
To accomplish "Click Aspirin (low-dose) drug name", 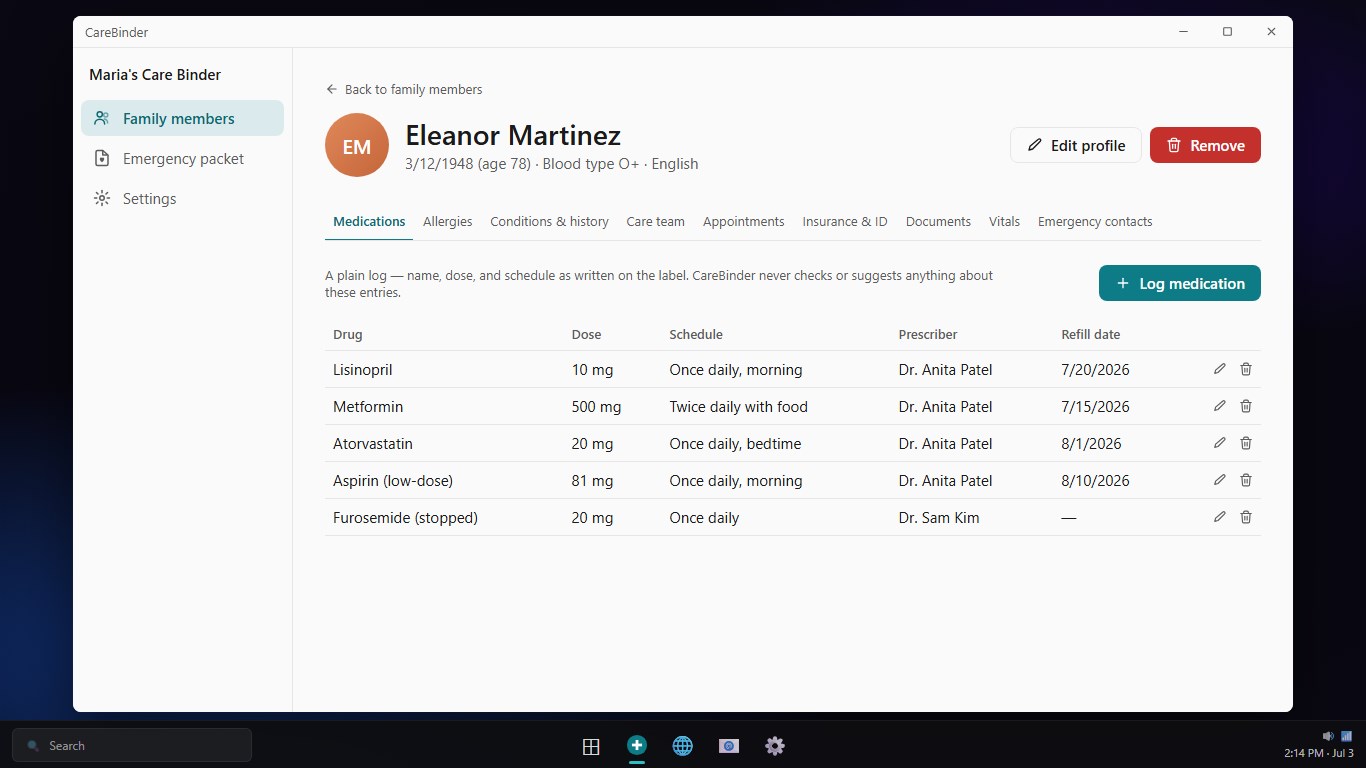I will click(393, 480).
